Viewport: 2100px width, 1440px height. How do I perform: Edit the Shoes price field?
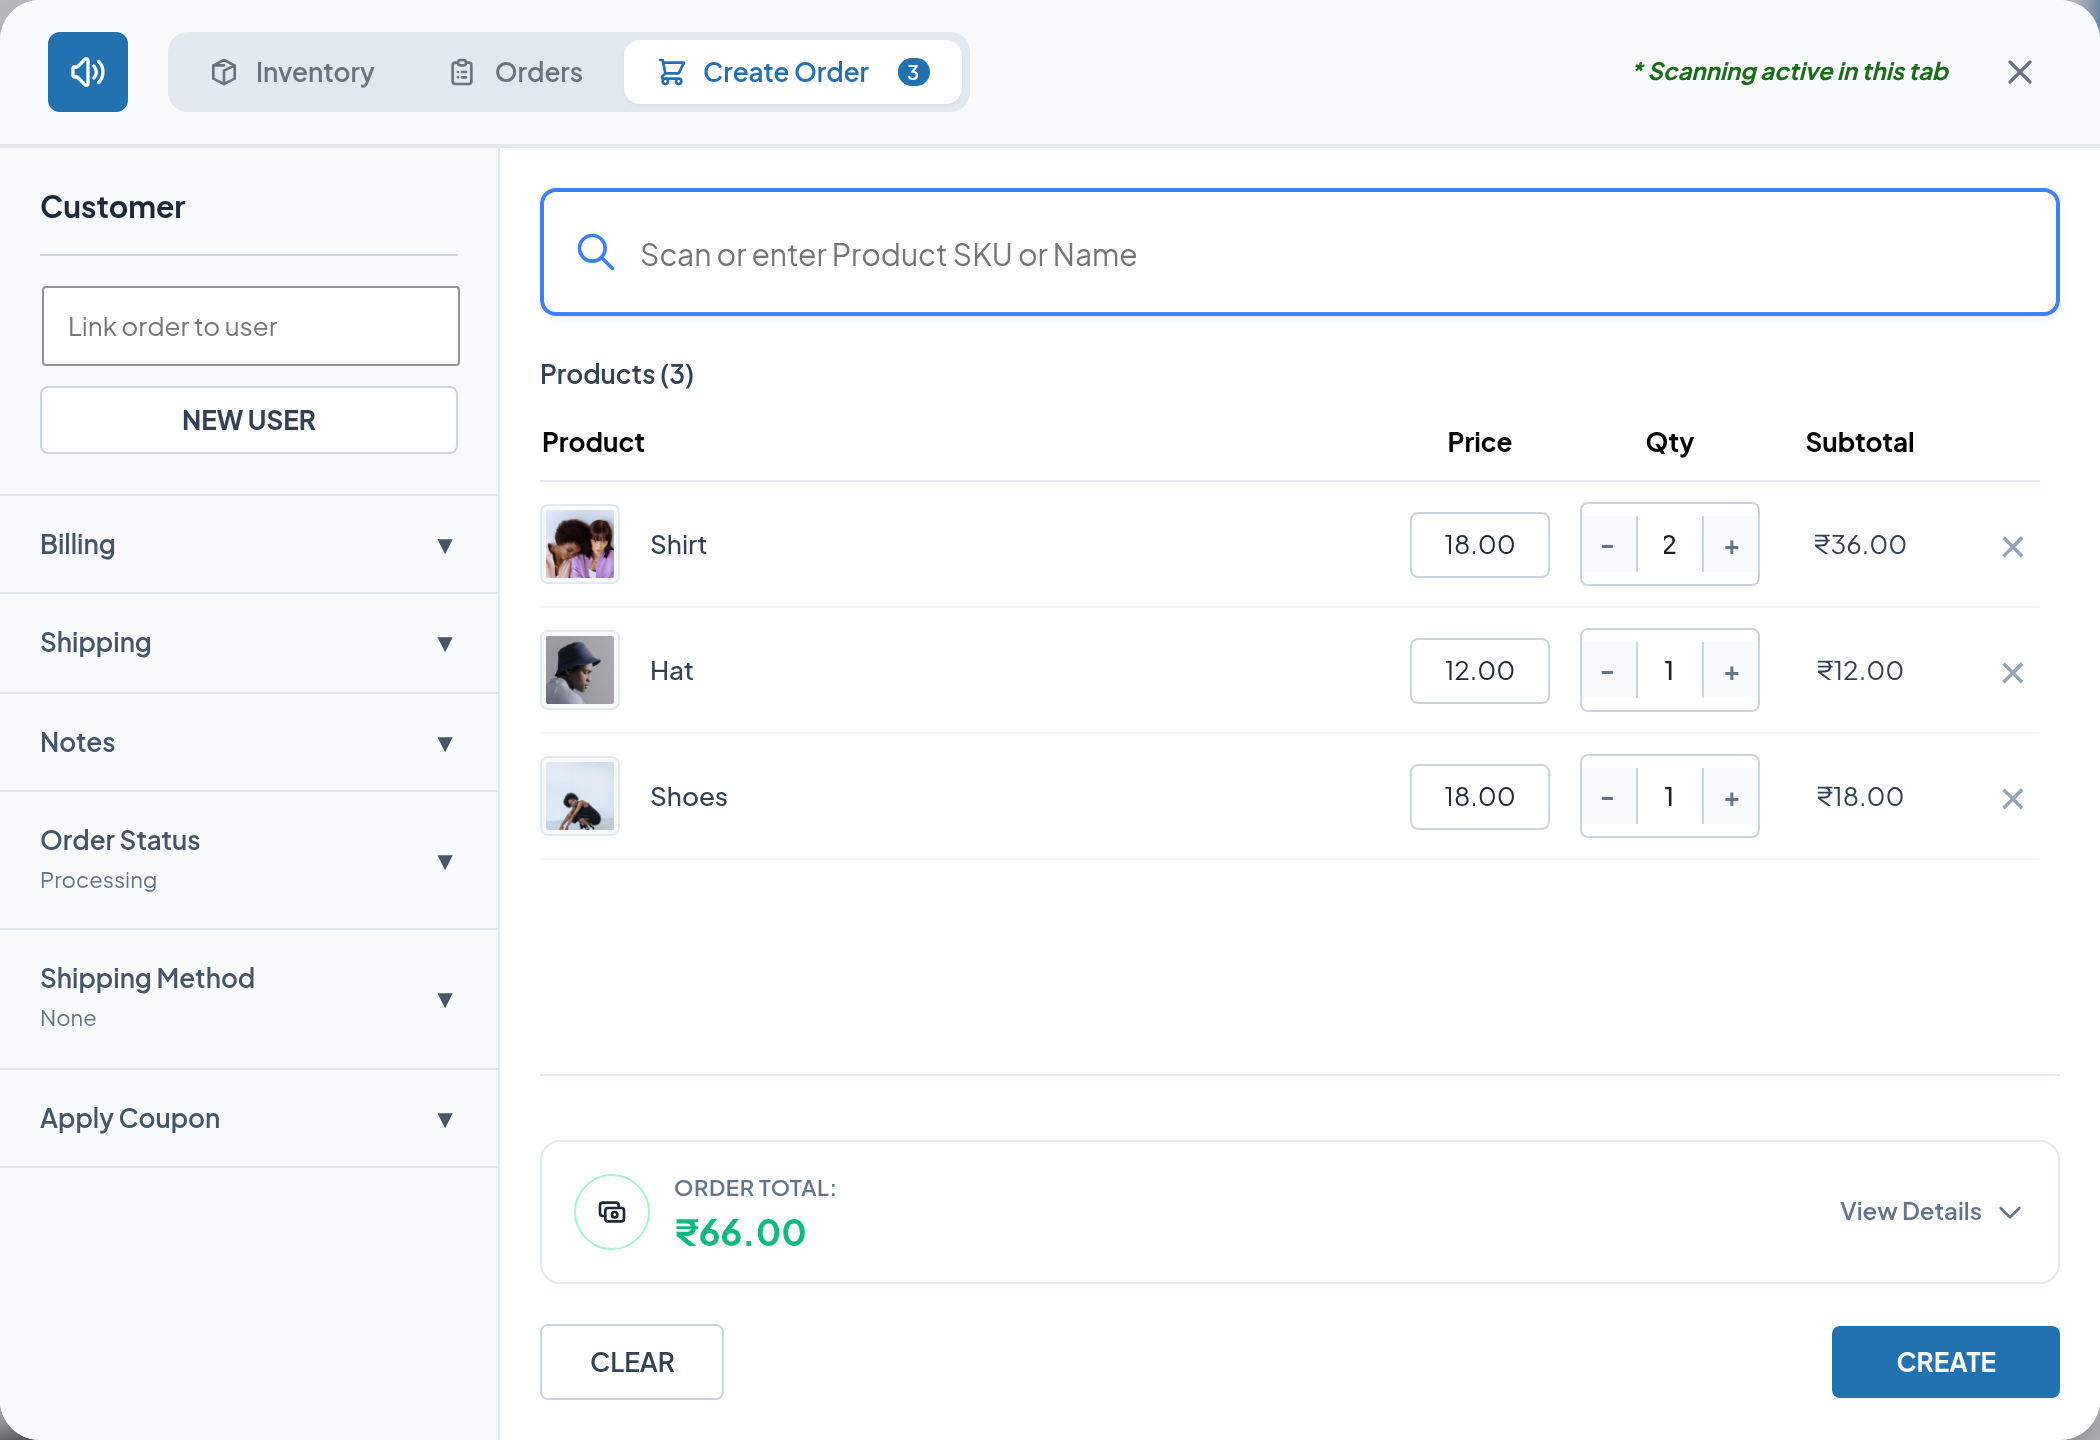coord(1479,797)
